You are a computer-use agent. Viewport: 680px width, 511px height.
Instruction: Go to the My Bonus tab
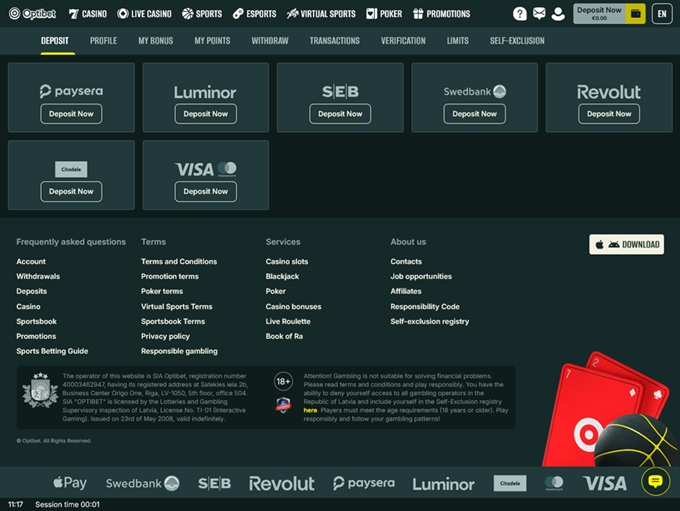coord(155,41)
